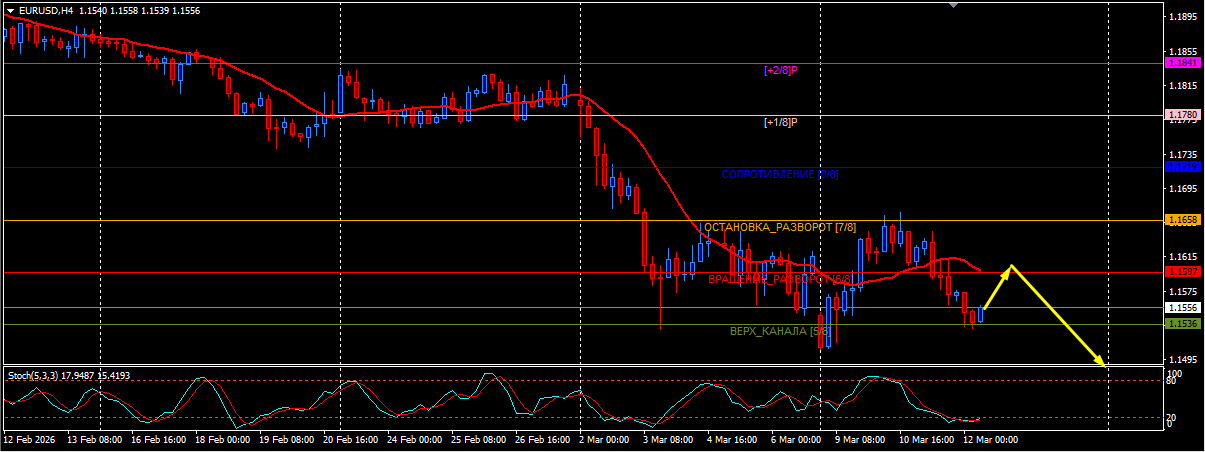Click the red 1.1597 price tag
1205x452 pixels.
[x=1183, y=271]
